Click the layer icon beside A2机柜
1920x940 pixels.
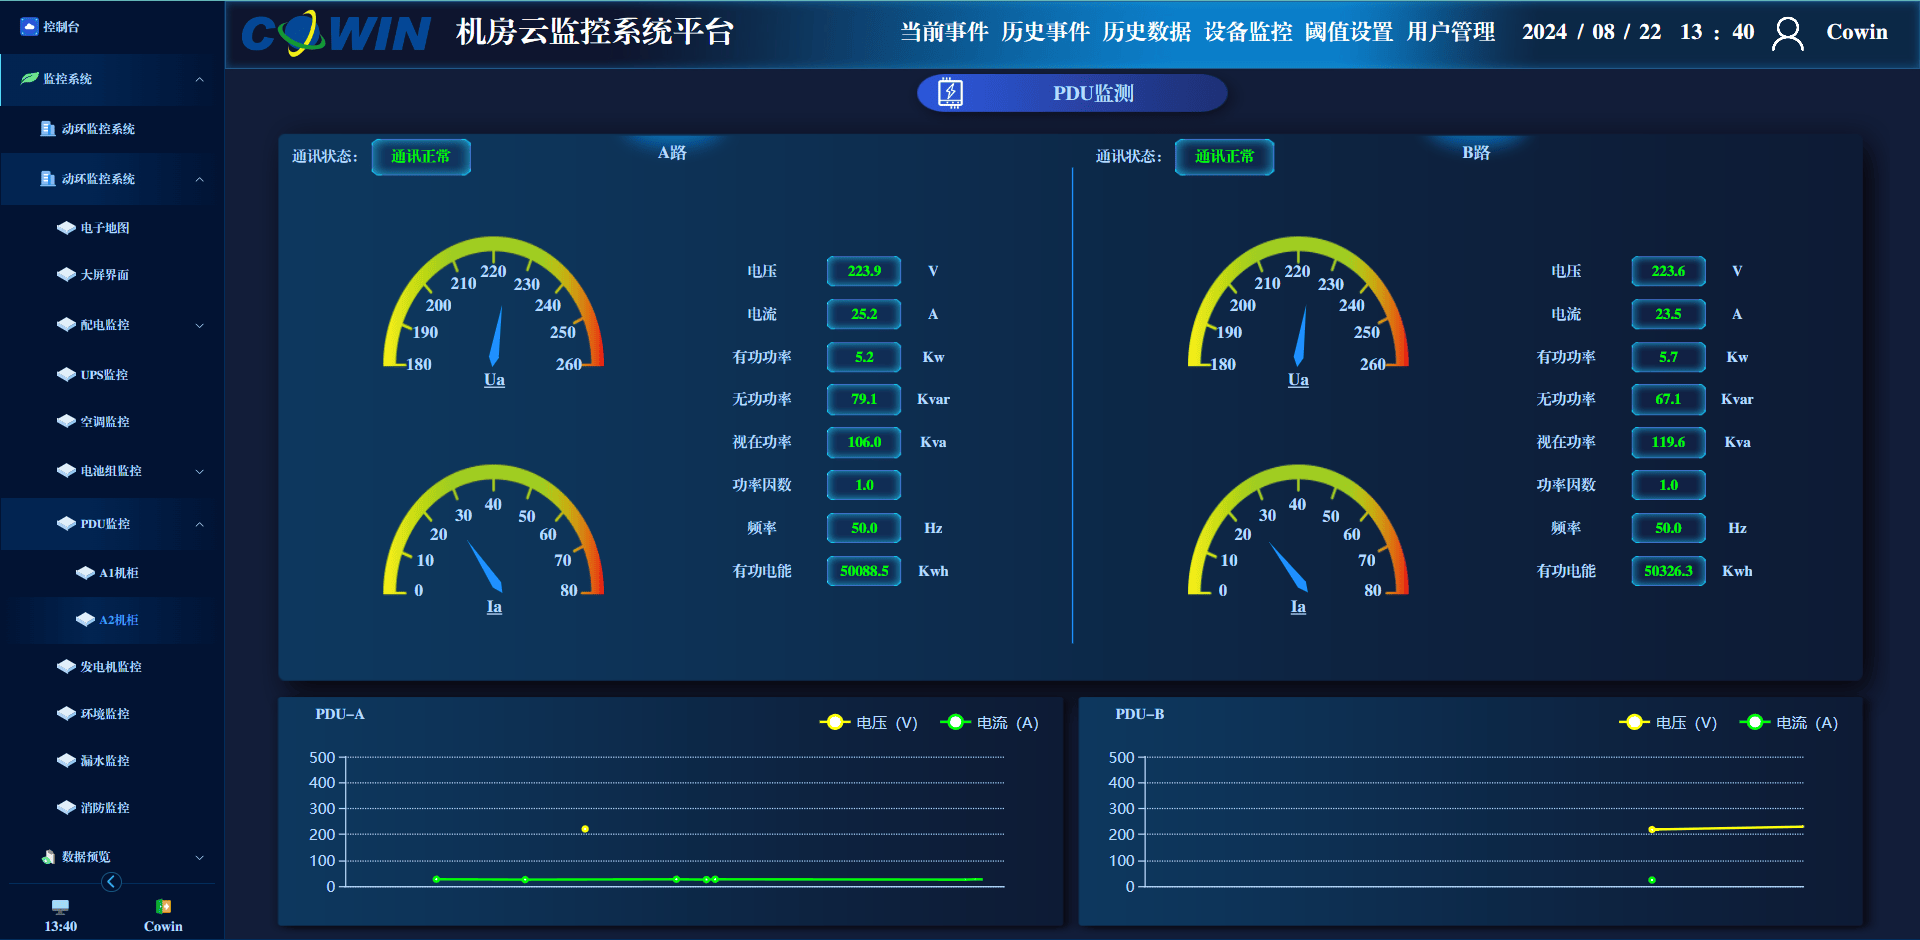[x=86, y=620]
